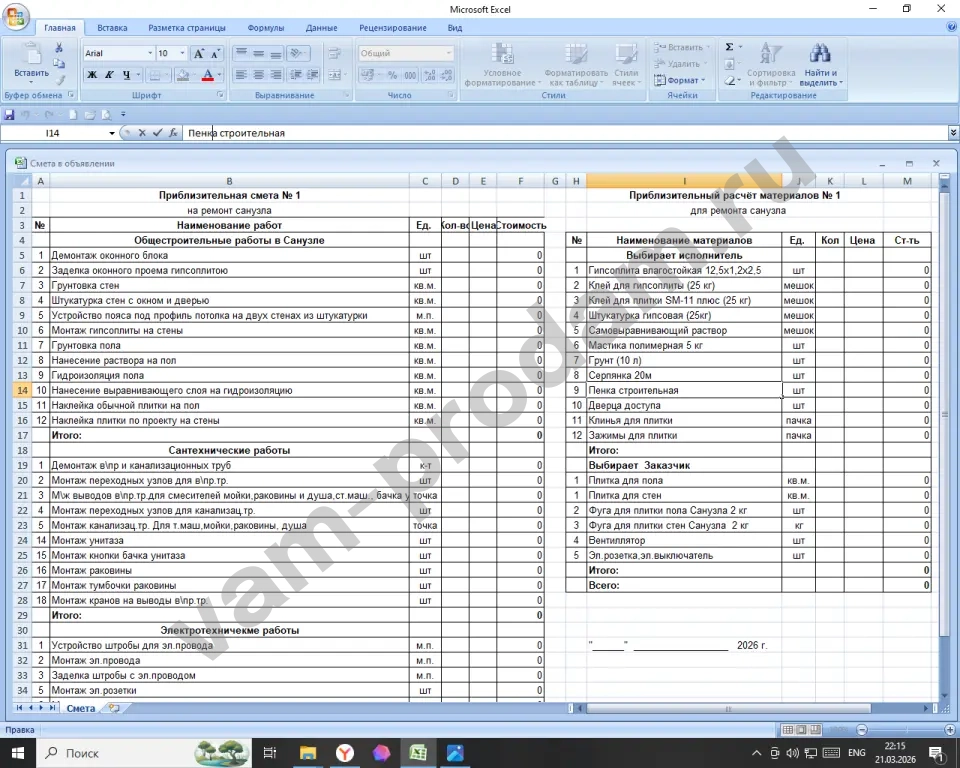Open the Arial font name dropdown
The width and height of the screenshot is (960, 768).
(150, 53)
